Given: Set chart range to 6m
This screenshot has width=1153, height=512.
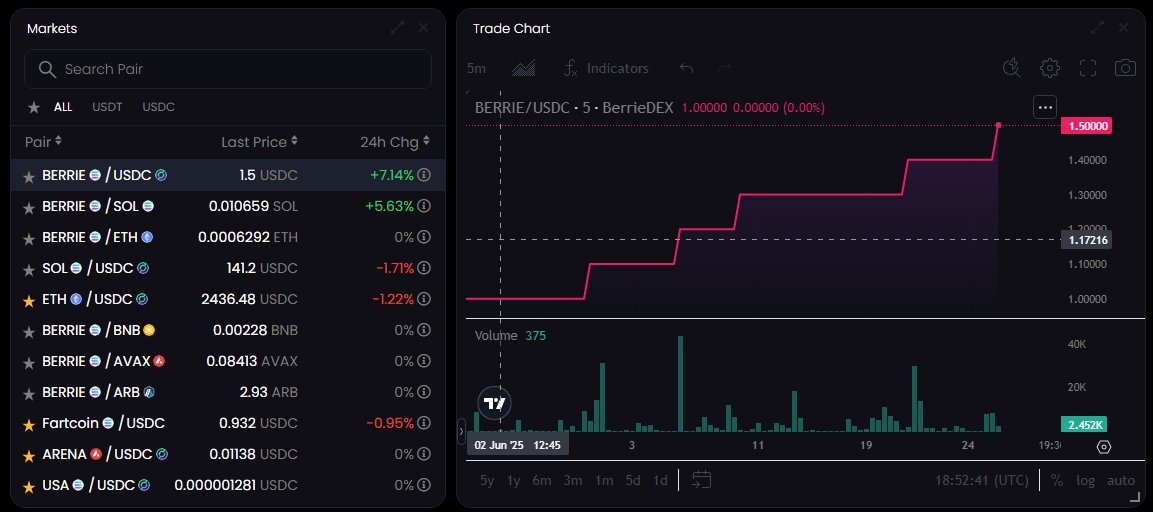Looking at the screenshot, I should (542, 480).
